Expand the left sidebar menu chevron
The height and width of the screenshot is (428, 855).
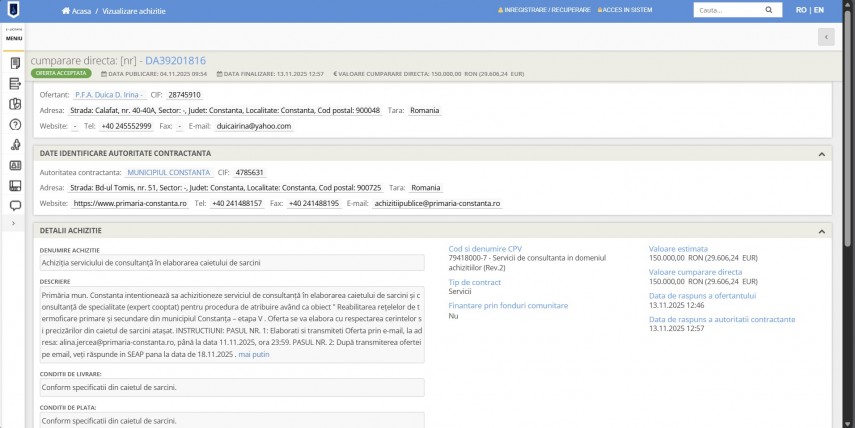point(13,223)
